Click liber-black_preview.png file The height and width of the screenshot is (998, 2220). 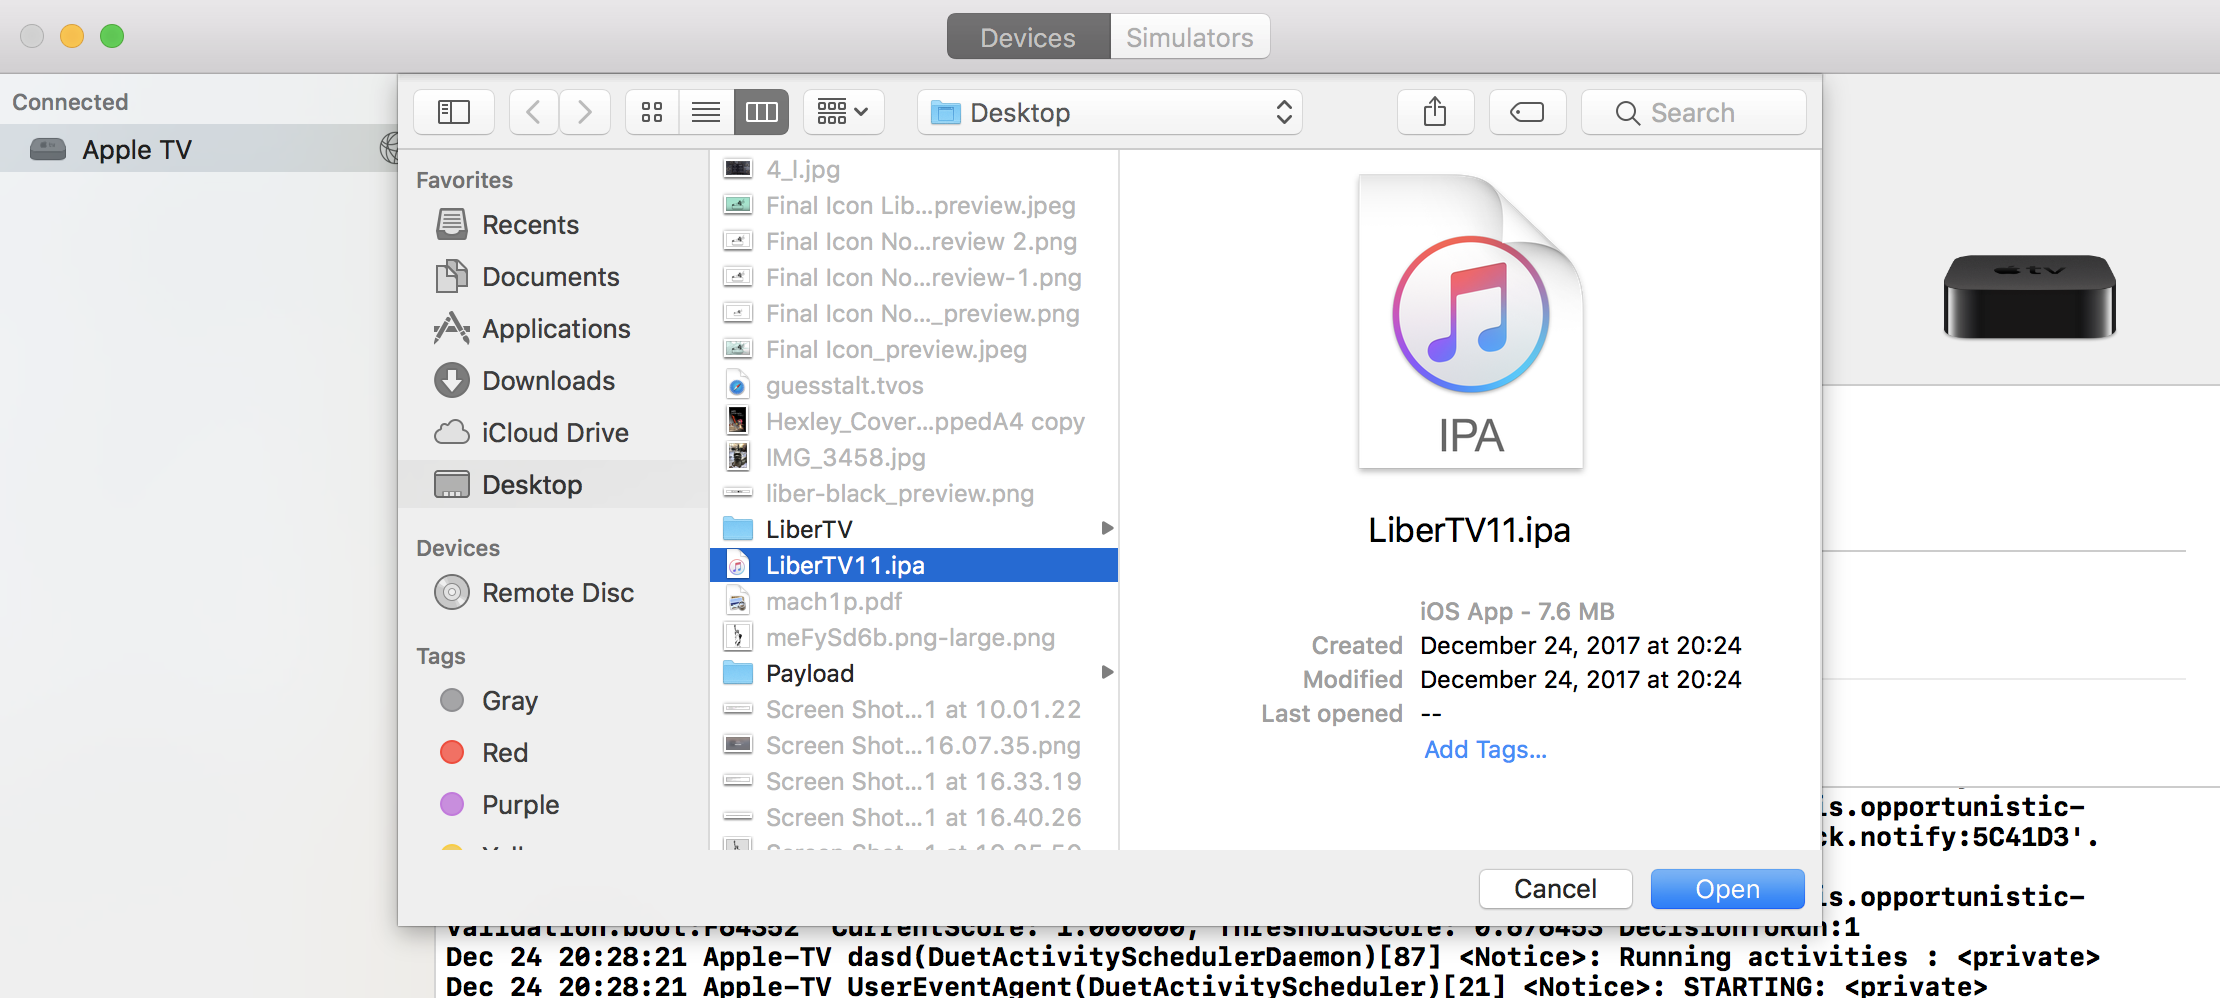click(914, 493)
